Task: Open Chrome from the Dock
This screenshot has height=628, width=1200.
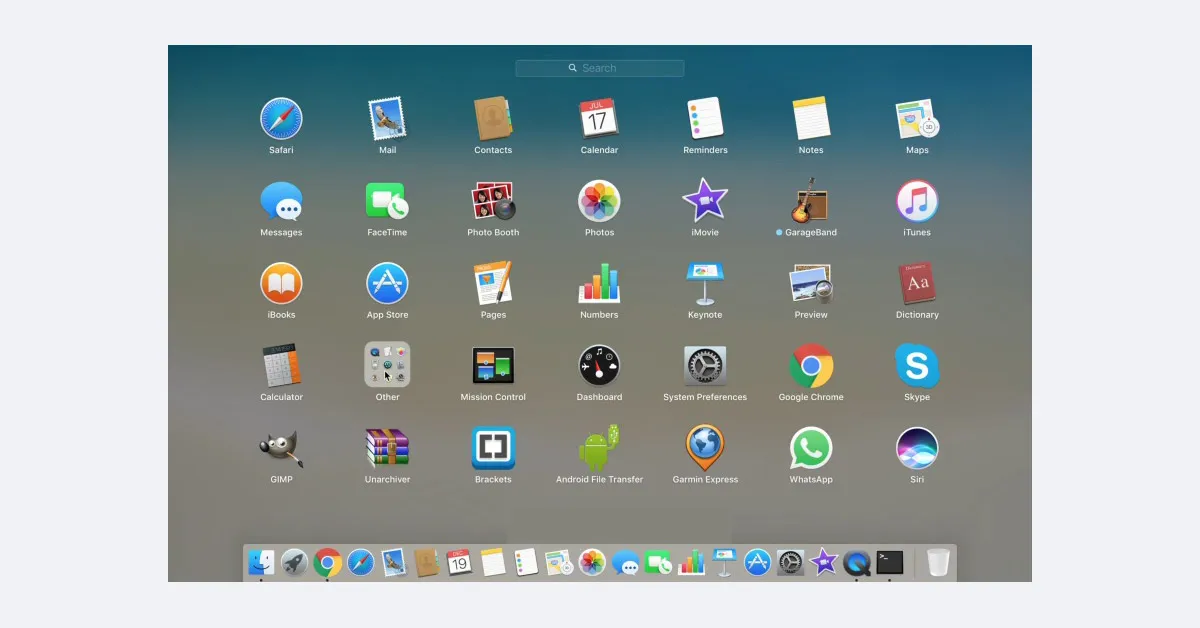Action: (327, 562)
